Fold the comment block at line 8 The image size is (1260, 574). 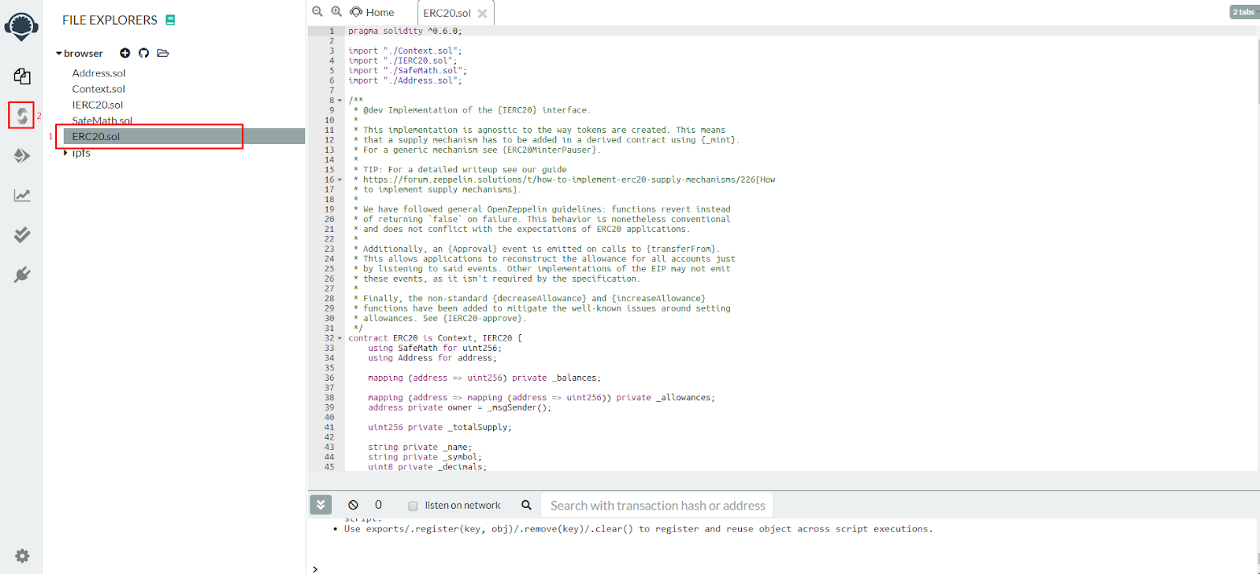(341, 100)
